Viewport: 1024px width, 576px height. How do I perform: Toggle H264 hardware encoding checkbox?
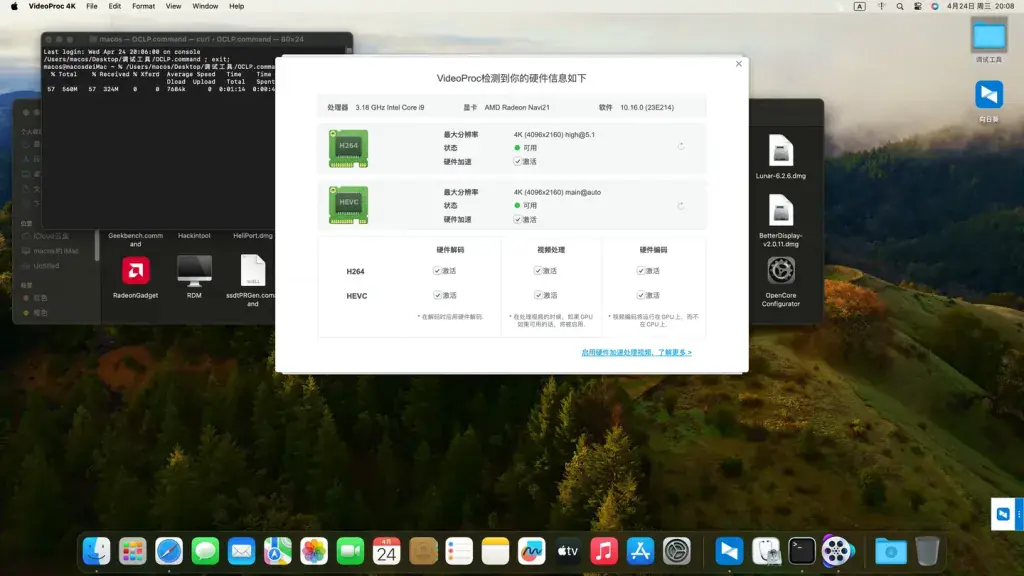click(x=641, y=270)
